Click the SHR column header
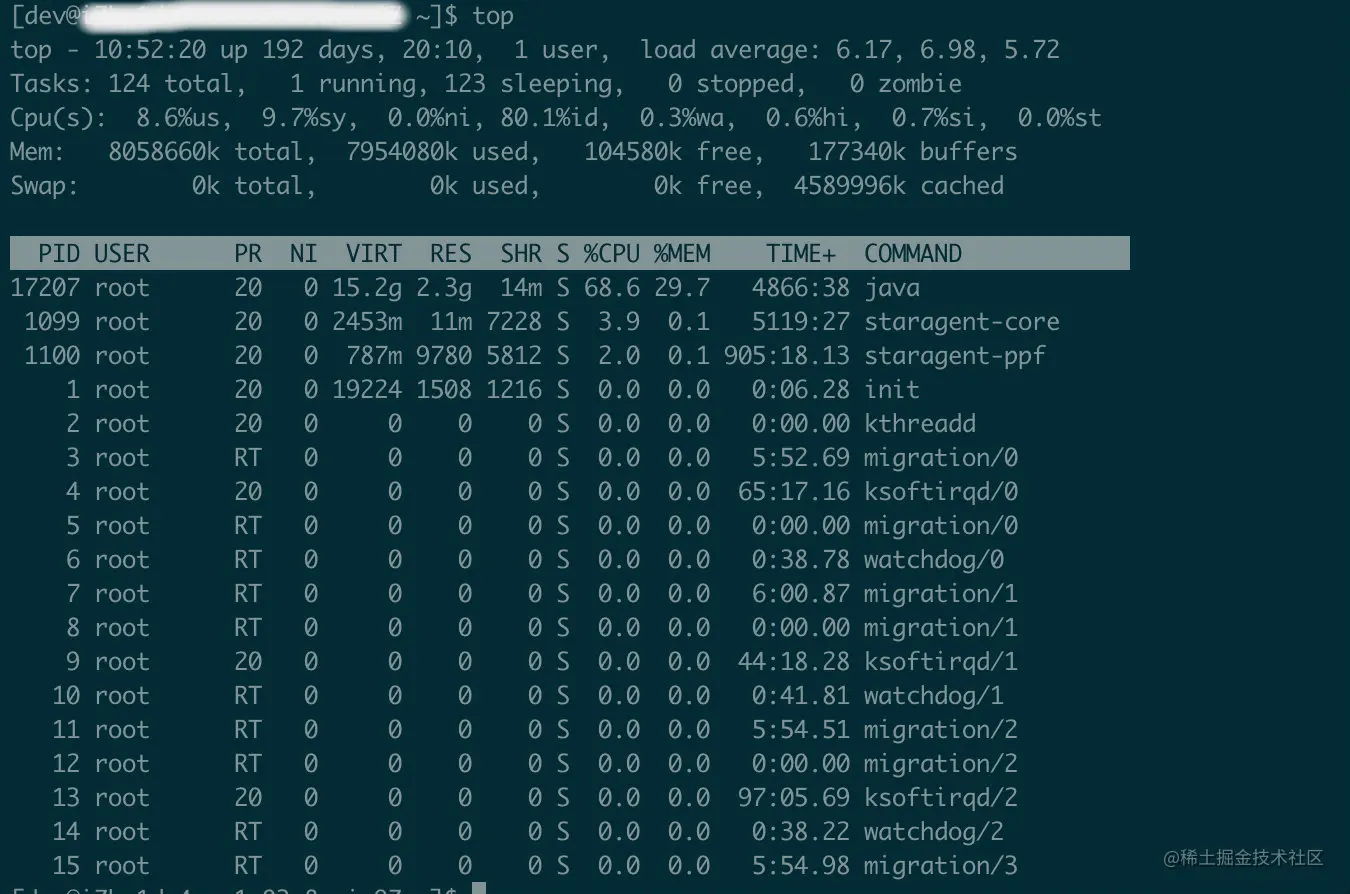Image resolution: width=1350 pixels, height=894 pixels. pos(521,254)
